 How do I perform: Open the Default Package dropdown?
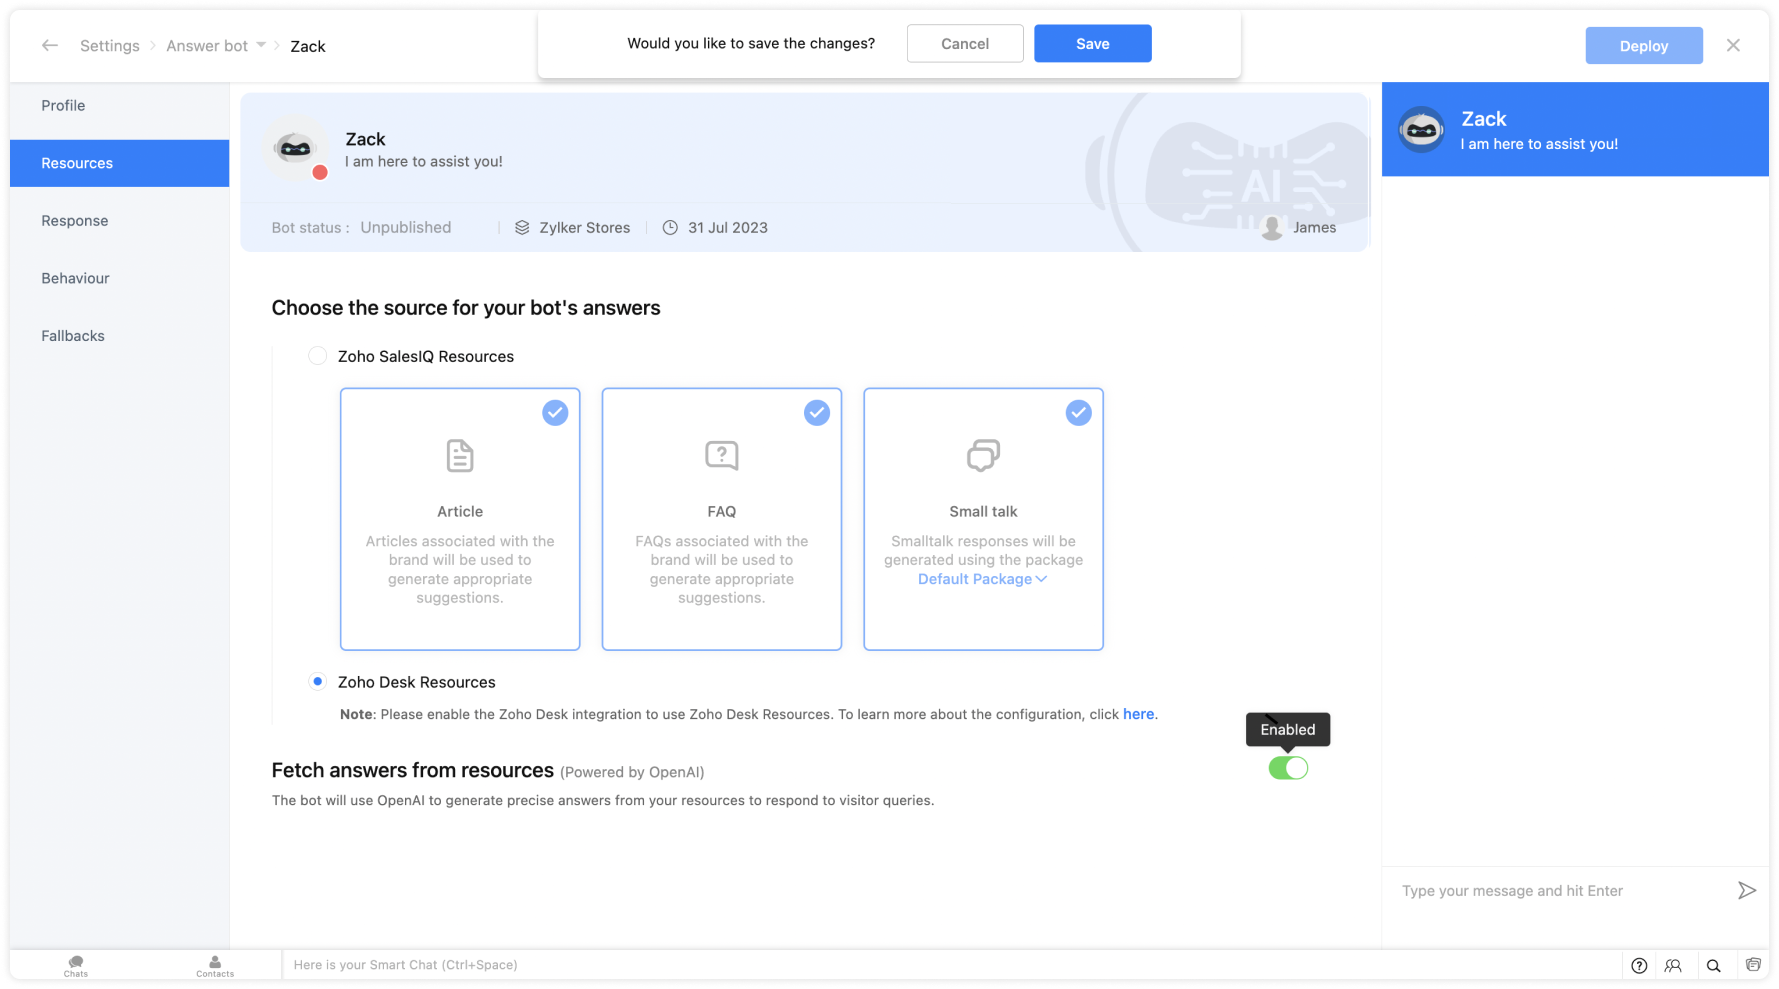click(983, 579)
